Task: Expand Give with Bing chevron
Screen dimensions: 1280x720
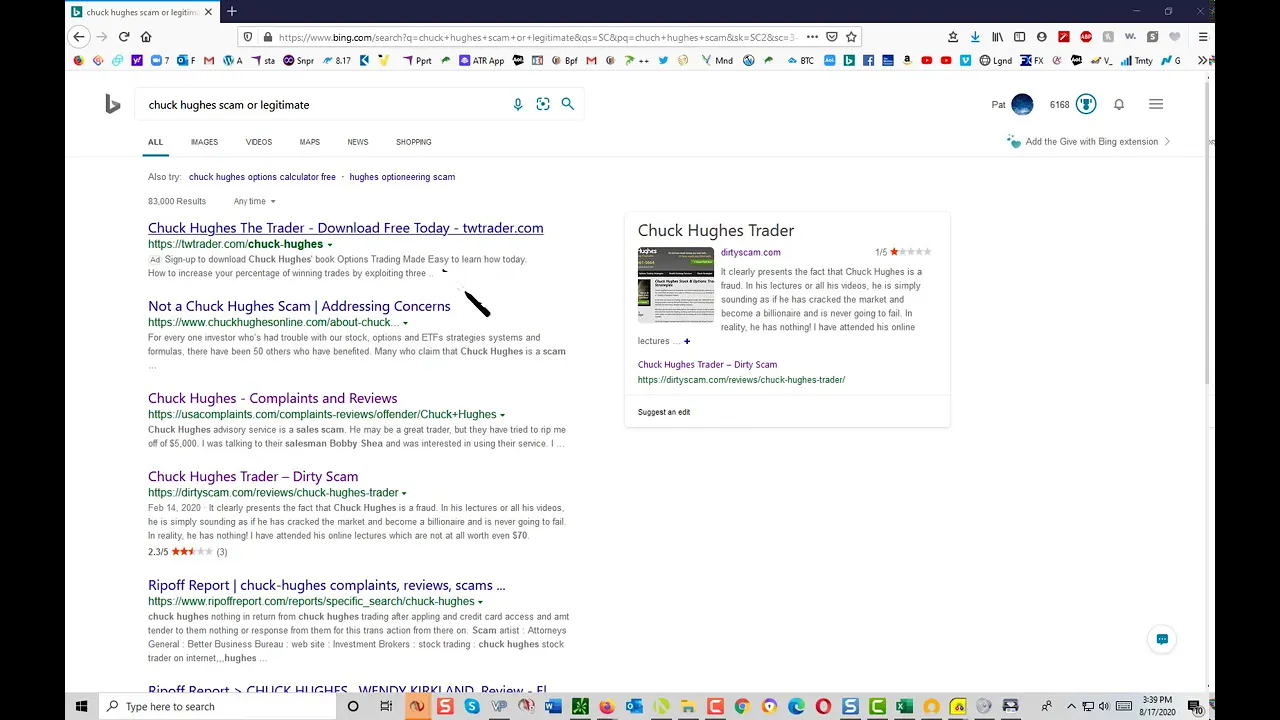Action: (x=1167, y=141)
